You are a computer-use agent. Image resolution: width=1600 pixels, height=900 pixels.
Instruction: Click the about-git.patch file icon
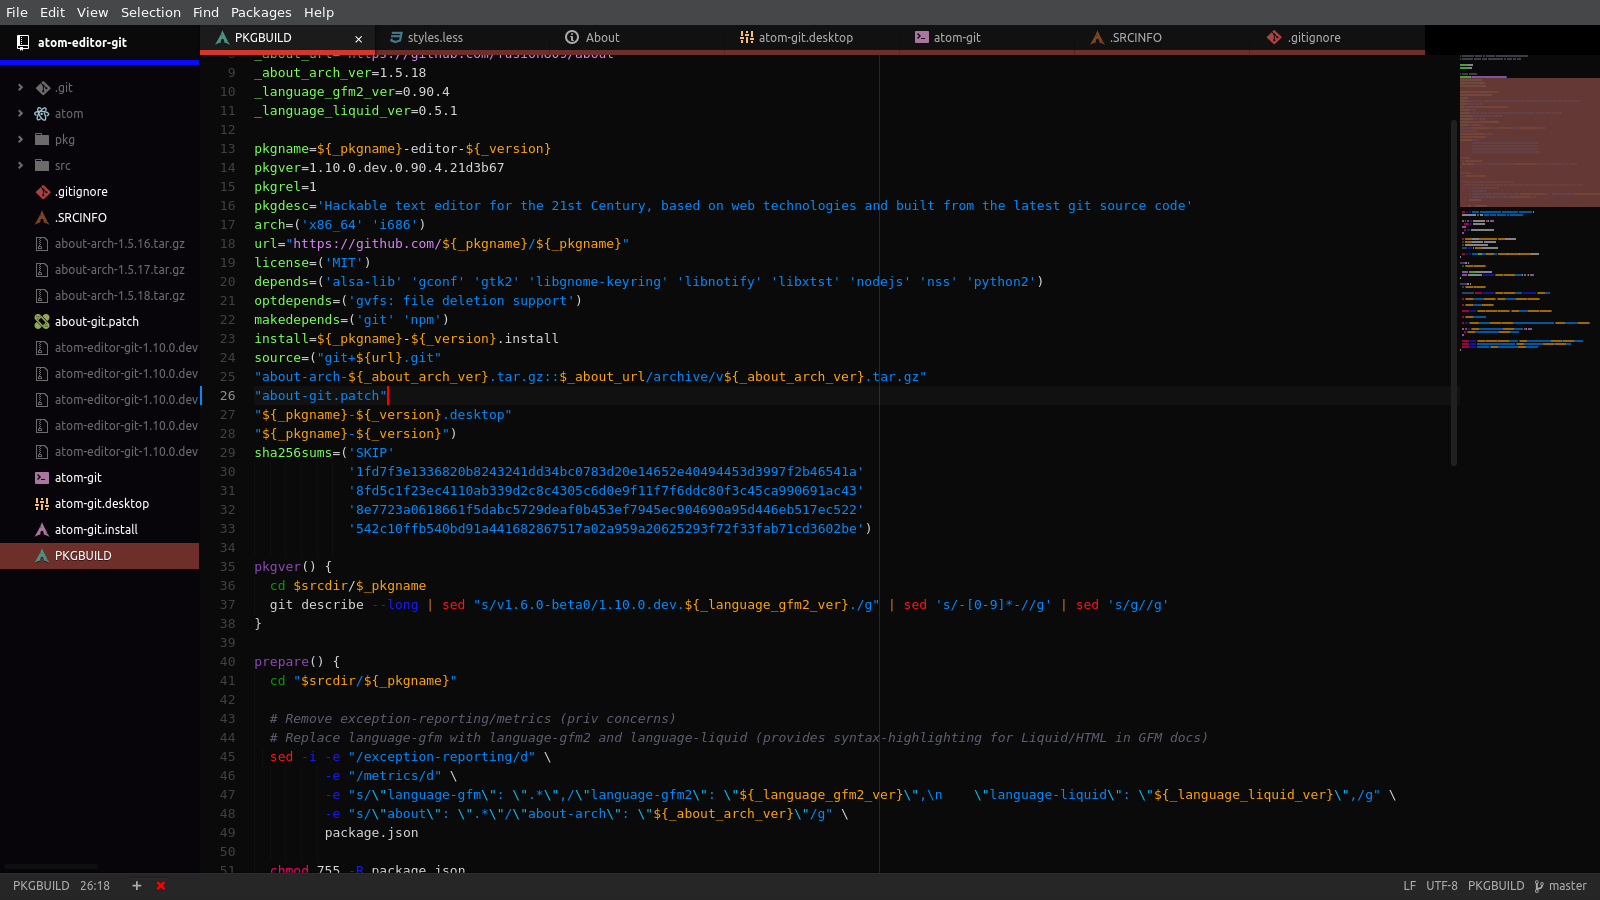coord(42,322)
